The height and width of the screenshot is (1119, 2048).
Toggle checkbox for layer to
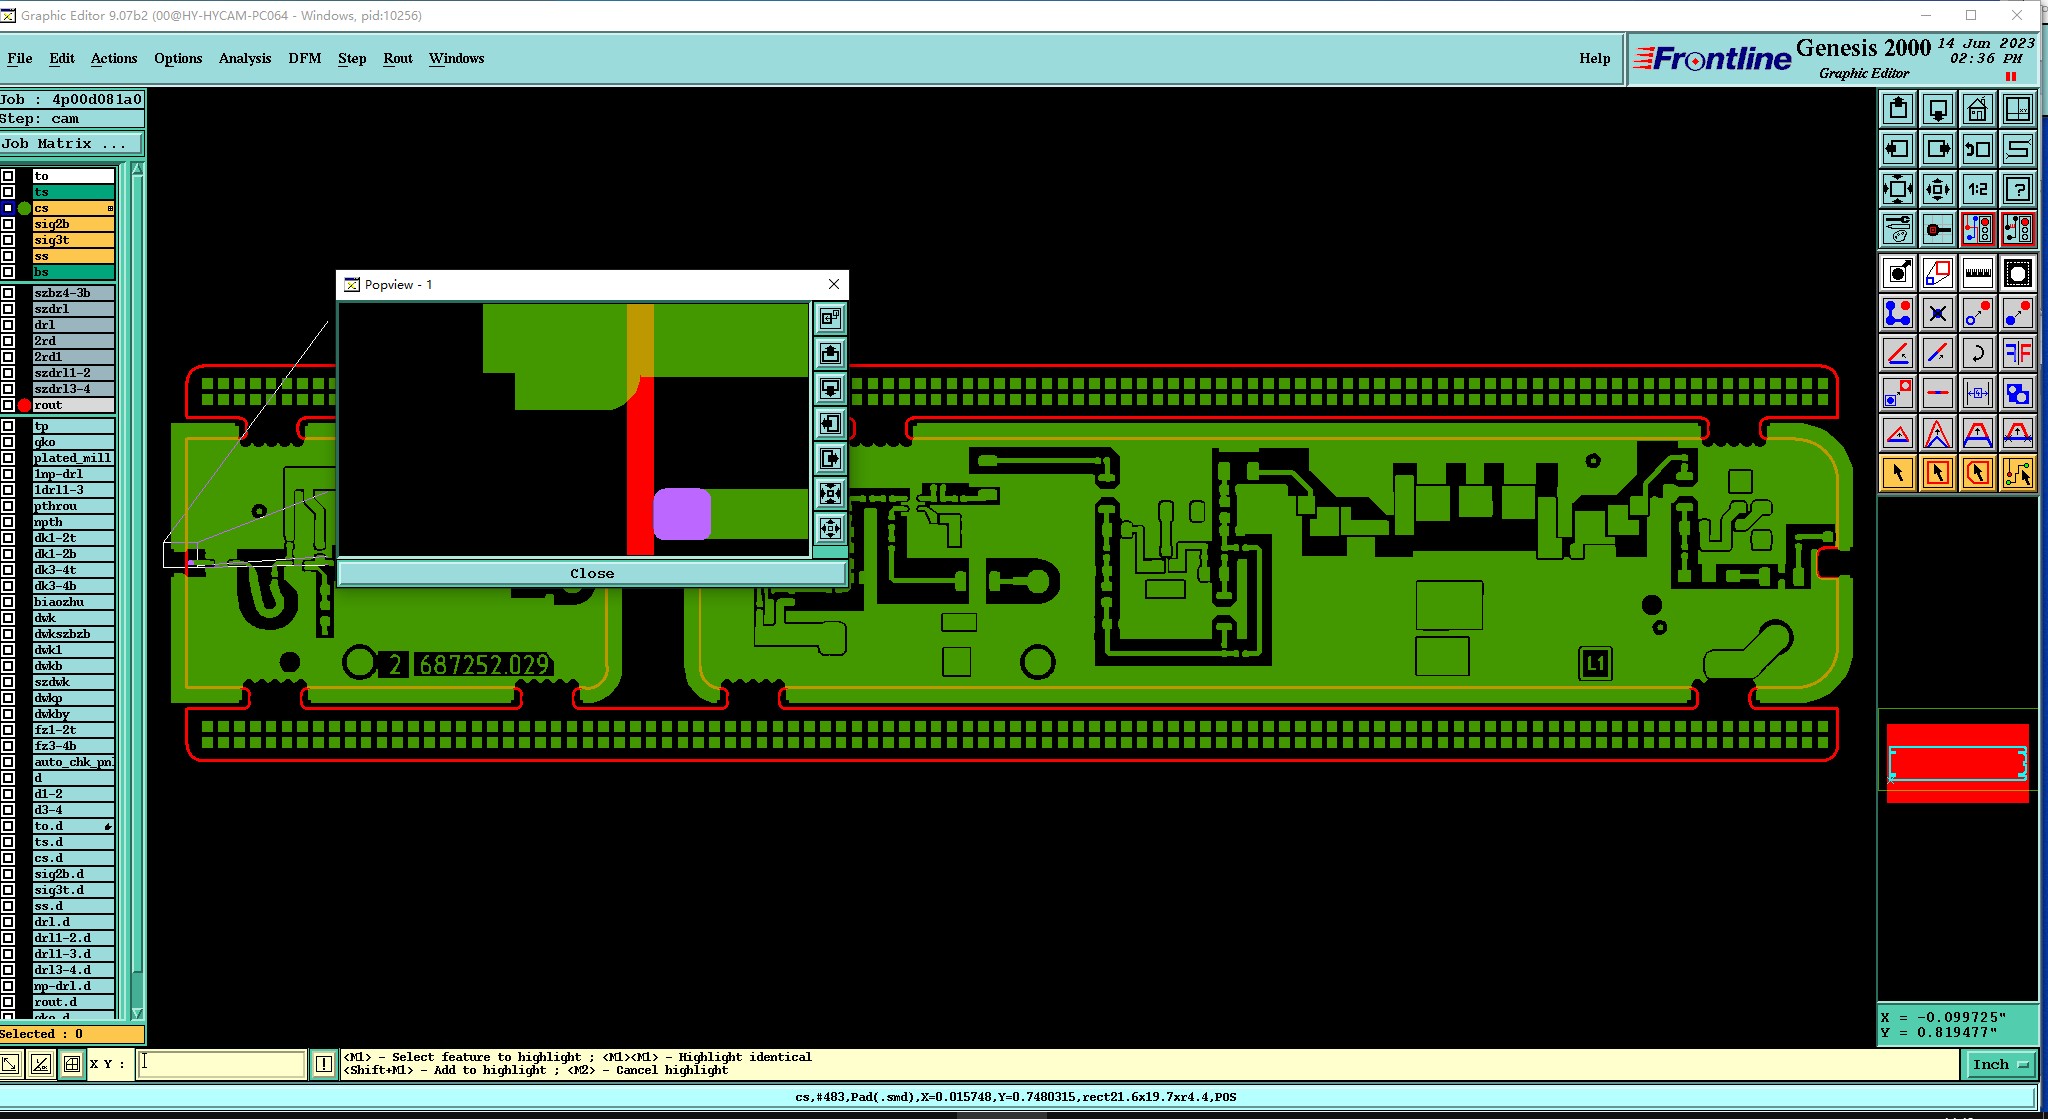(x=8, y=176)
